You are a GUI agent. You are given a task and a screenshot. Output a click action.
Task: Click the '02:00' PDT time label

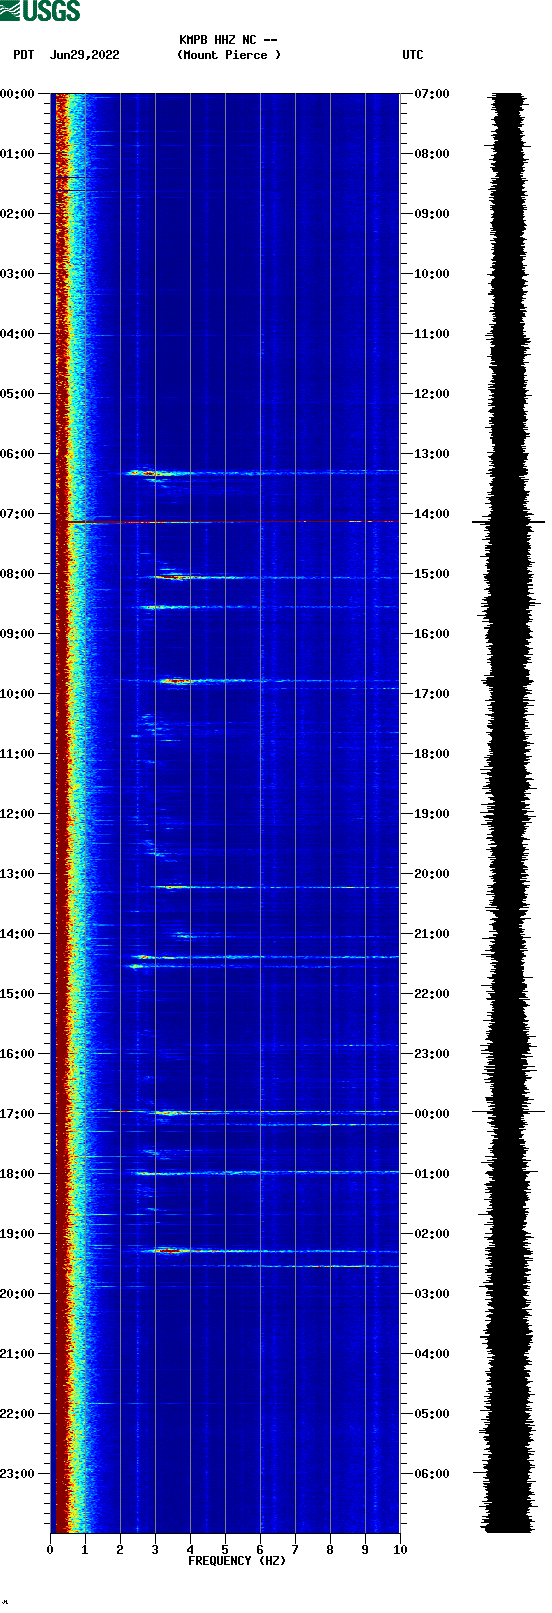[18, 214]
